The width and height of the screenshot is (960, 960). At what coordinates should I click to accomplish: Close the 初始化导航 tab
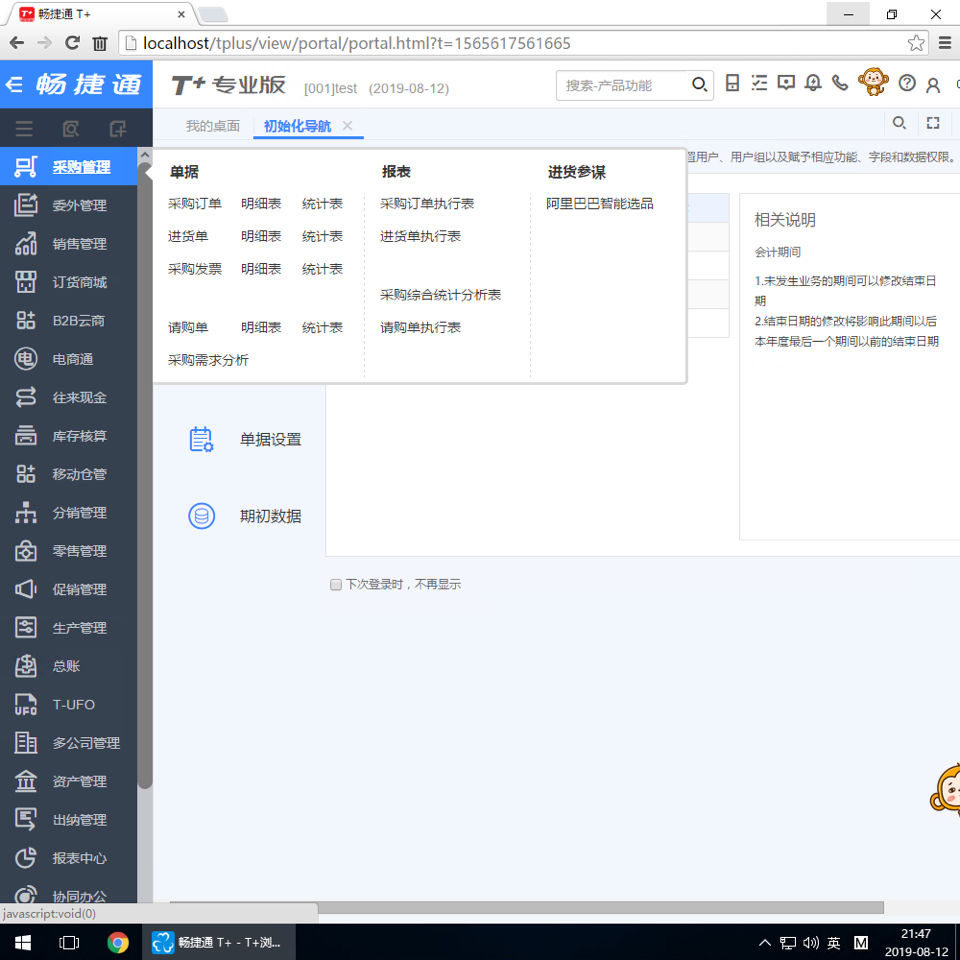coord(347,126)
